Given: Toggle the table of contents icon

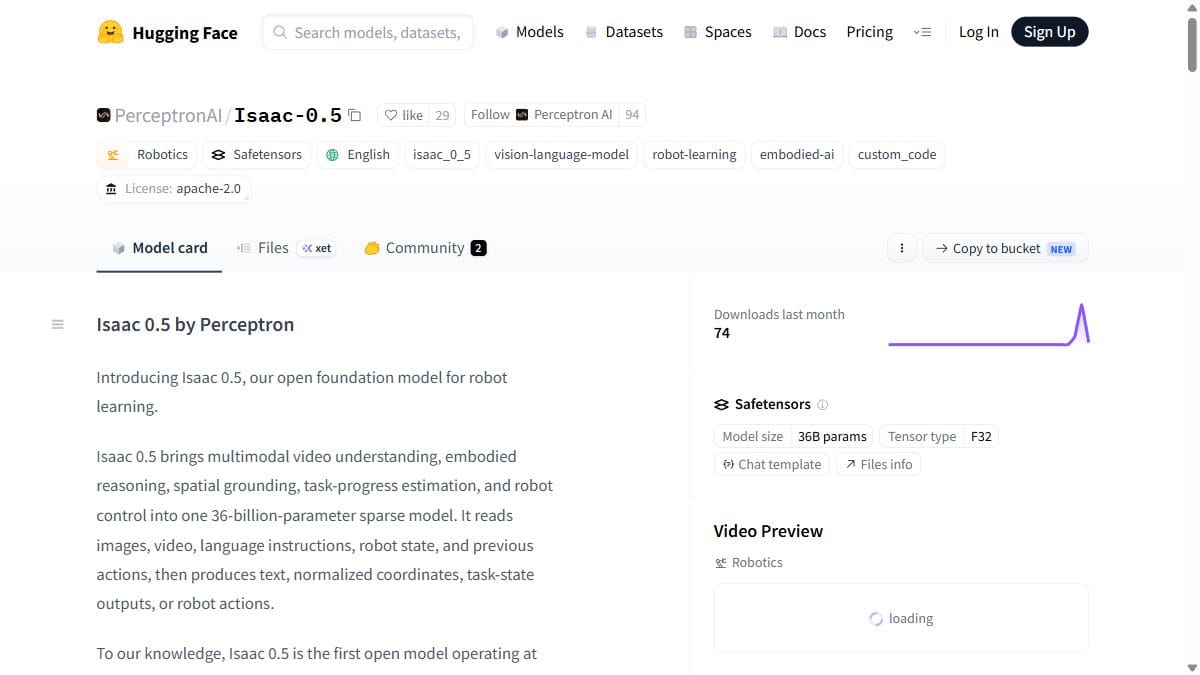Looking at the screenshot, I should (58, 324).
